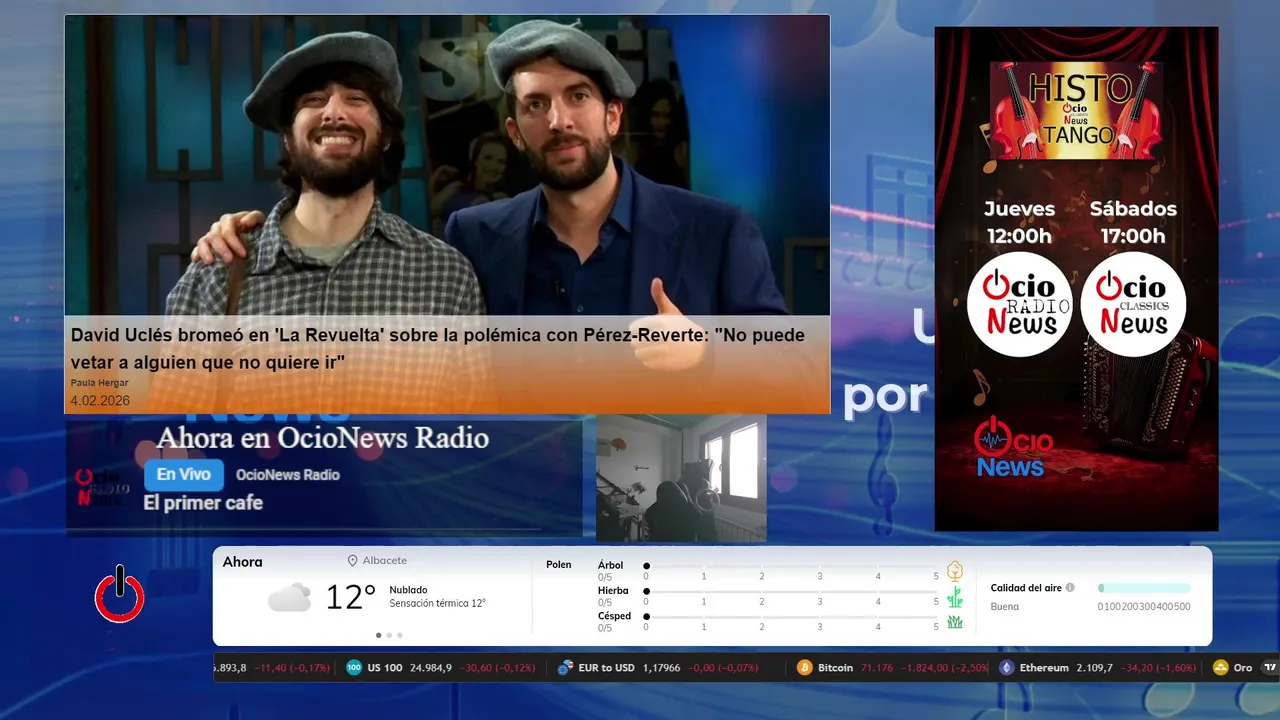Select third weather carousel dot
Viewport: 1280px width, 720px height.
click(400, 635)
